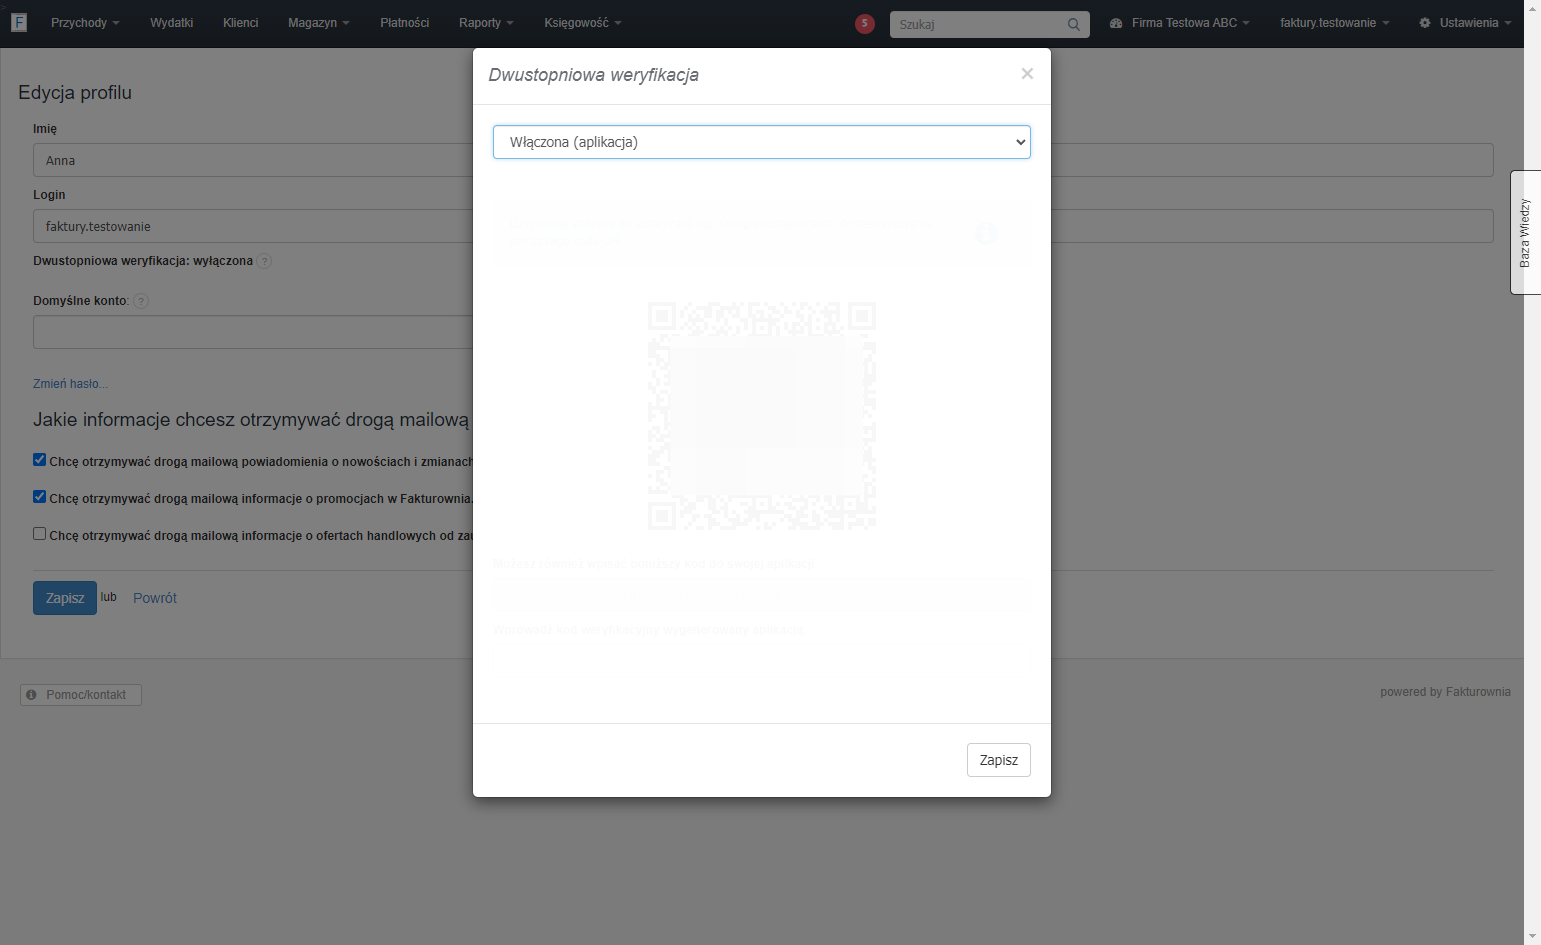Close the Dwustopniowa weryfikacja dialog
The image size is (1541, 945).
[1027, 74]
